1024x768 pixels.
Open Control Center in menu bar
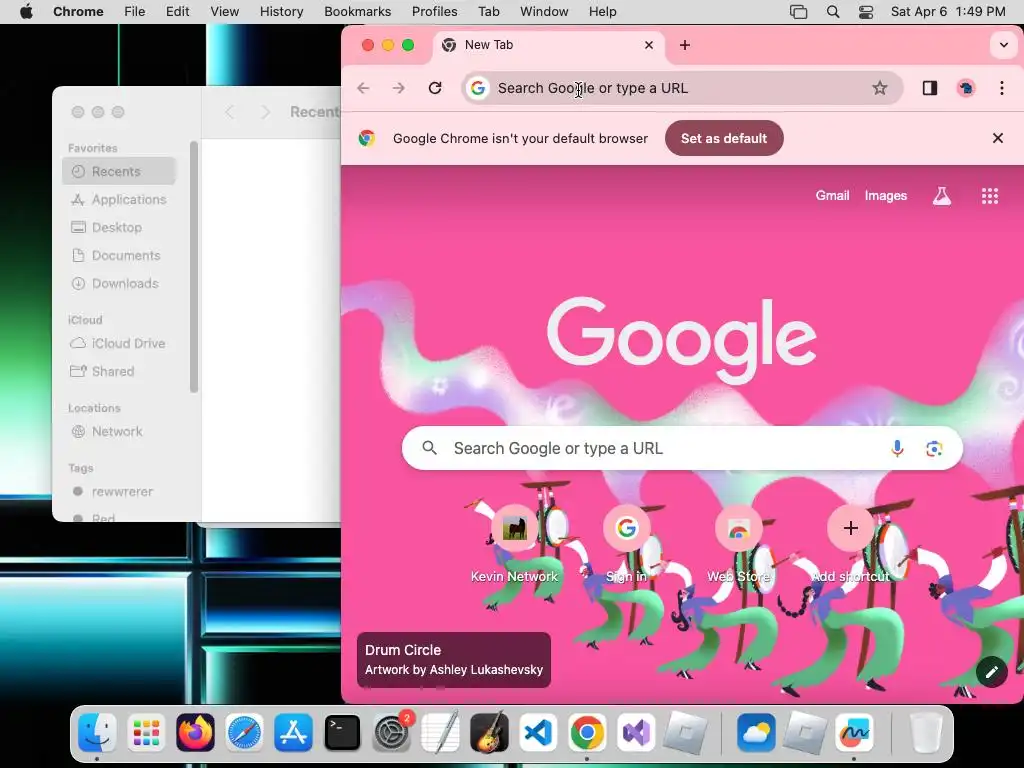tap(866, 12)
